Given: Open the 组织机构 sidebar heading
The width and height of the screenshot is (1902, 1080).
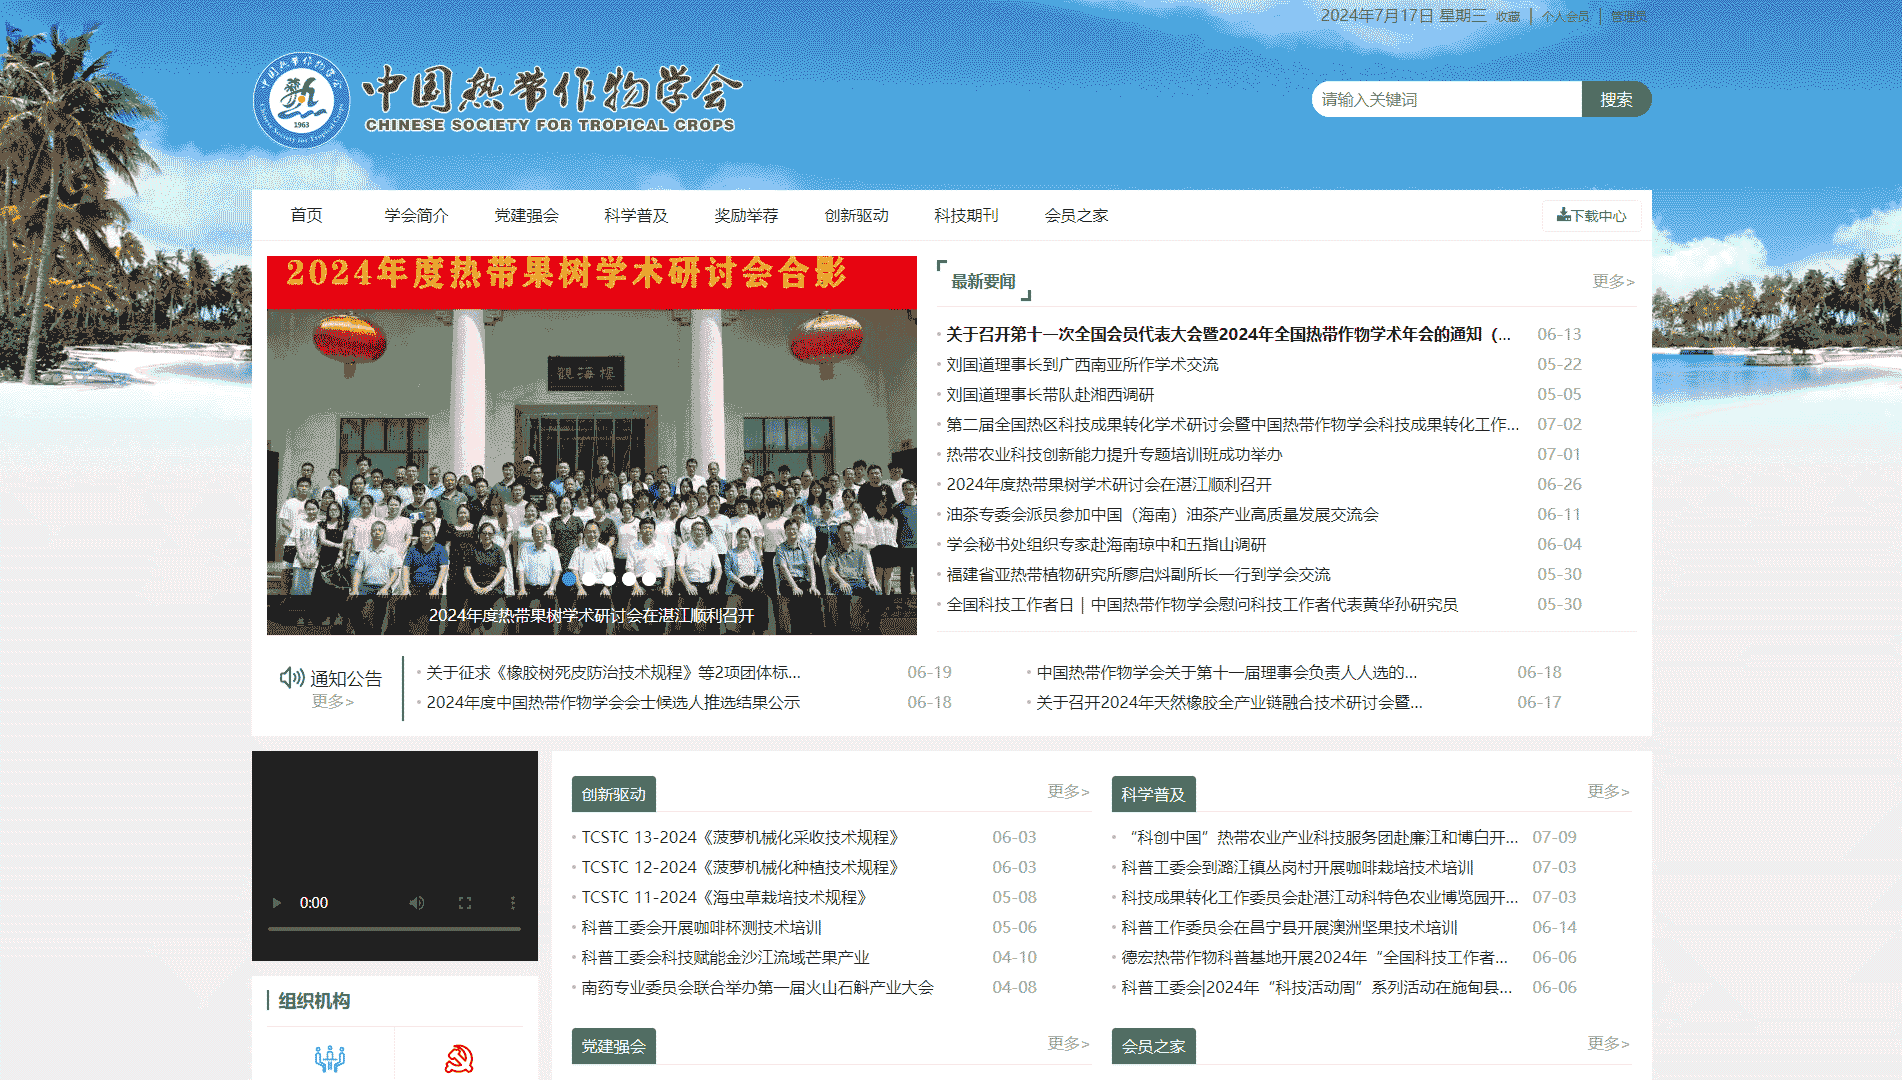Looking at the screenshot, I should pos(314,1001).
